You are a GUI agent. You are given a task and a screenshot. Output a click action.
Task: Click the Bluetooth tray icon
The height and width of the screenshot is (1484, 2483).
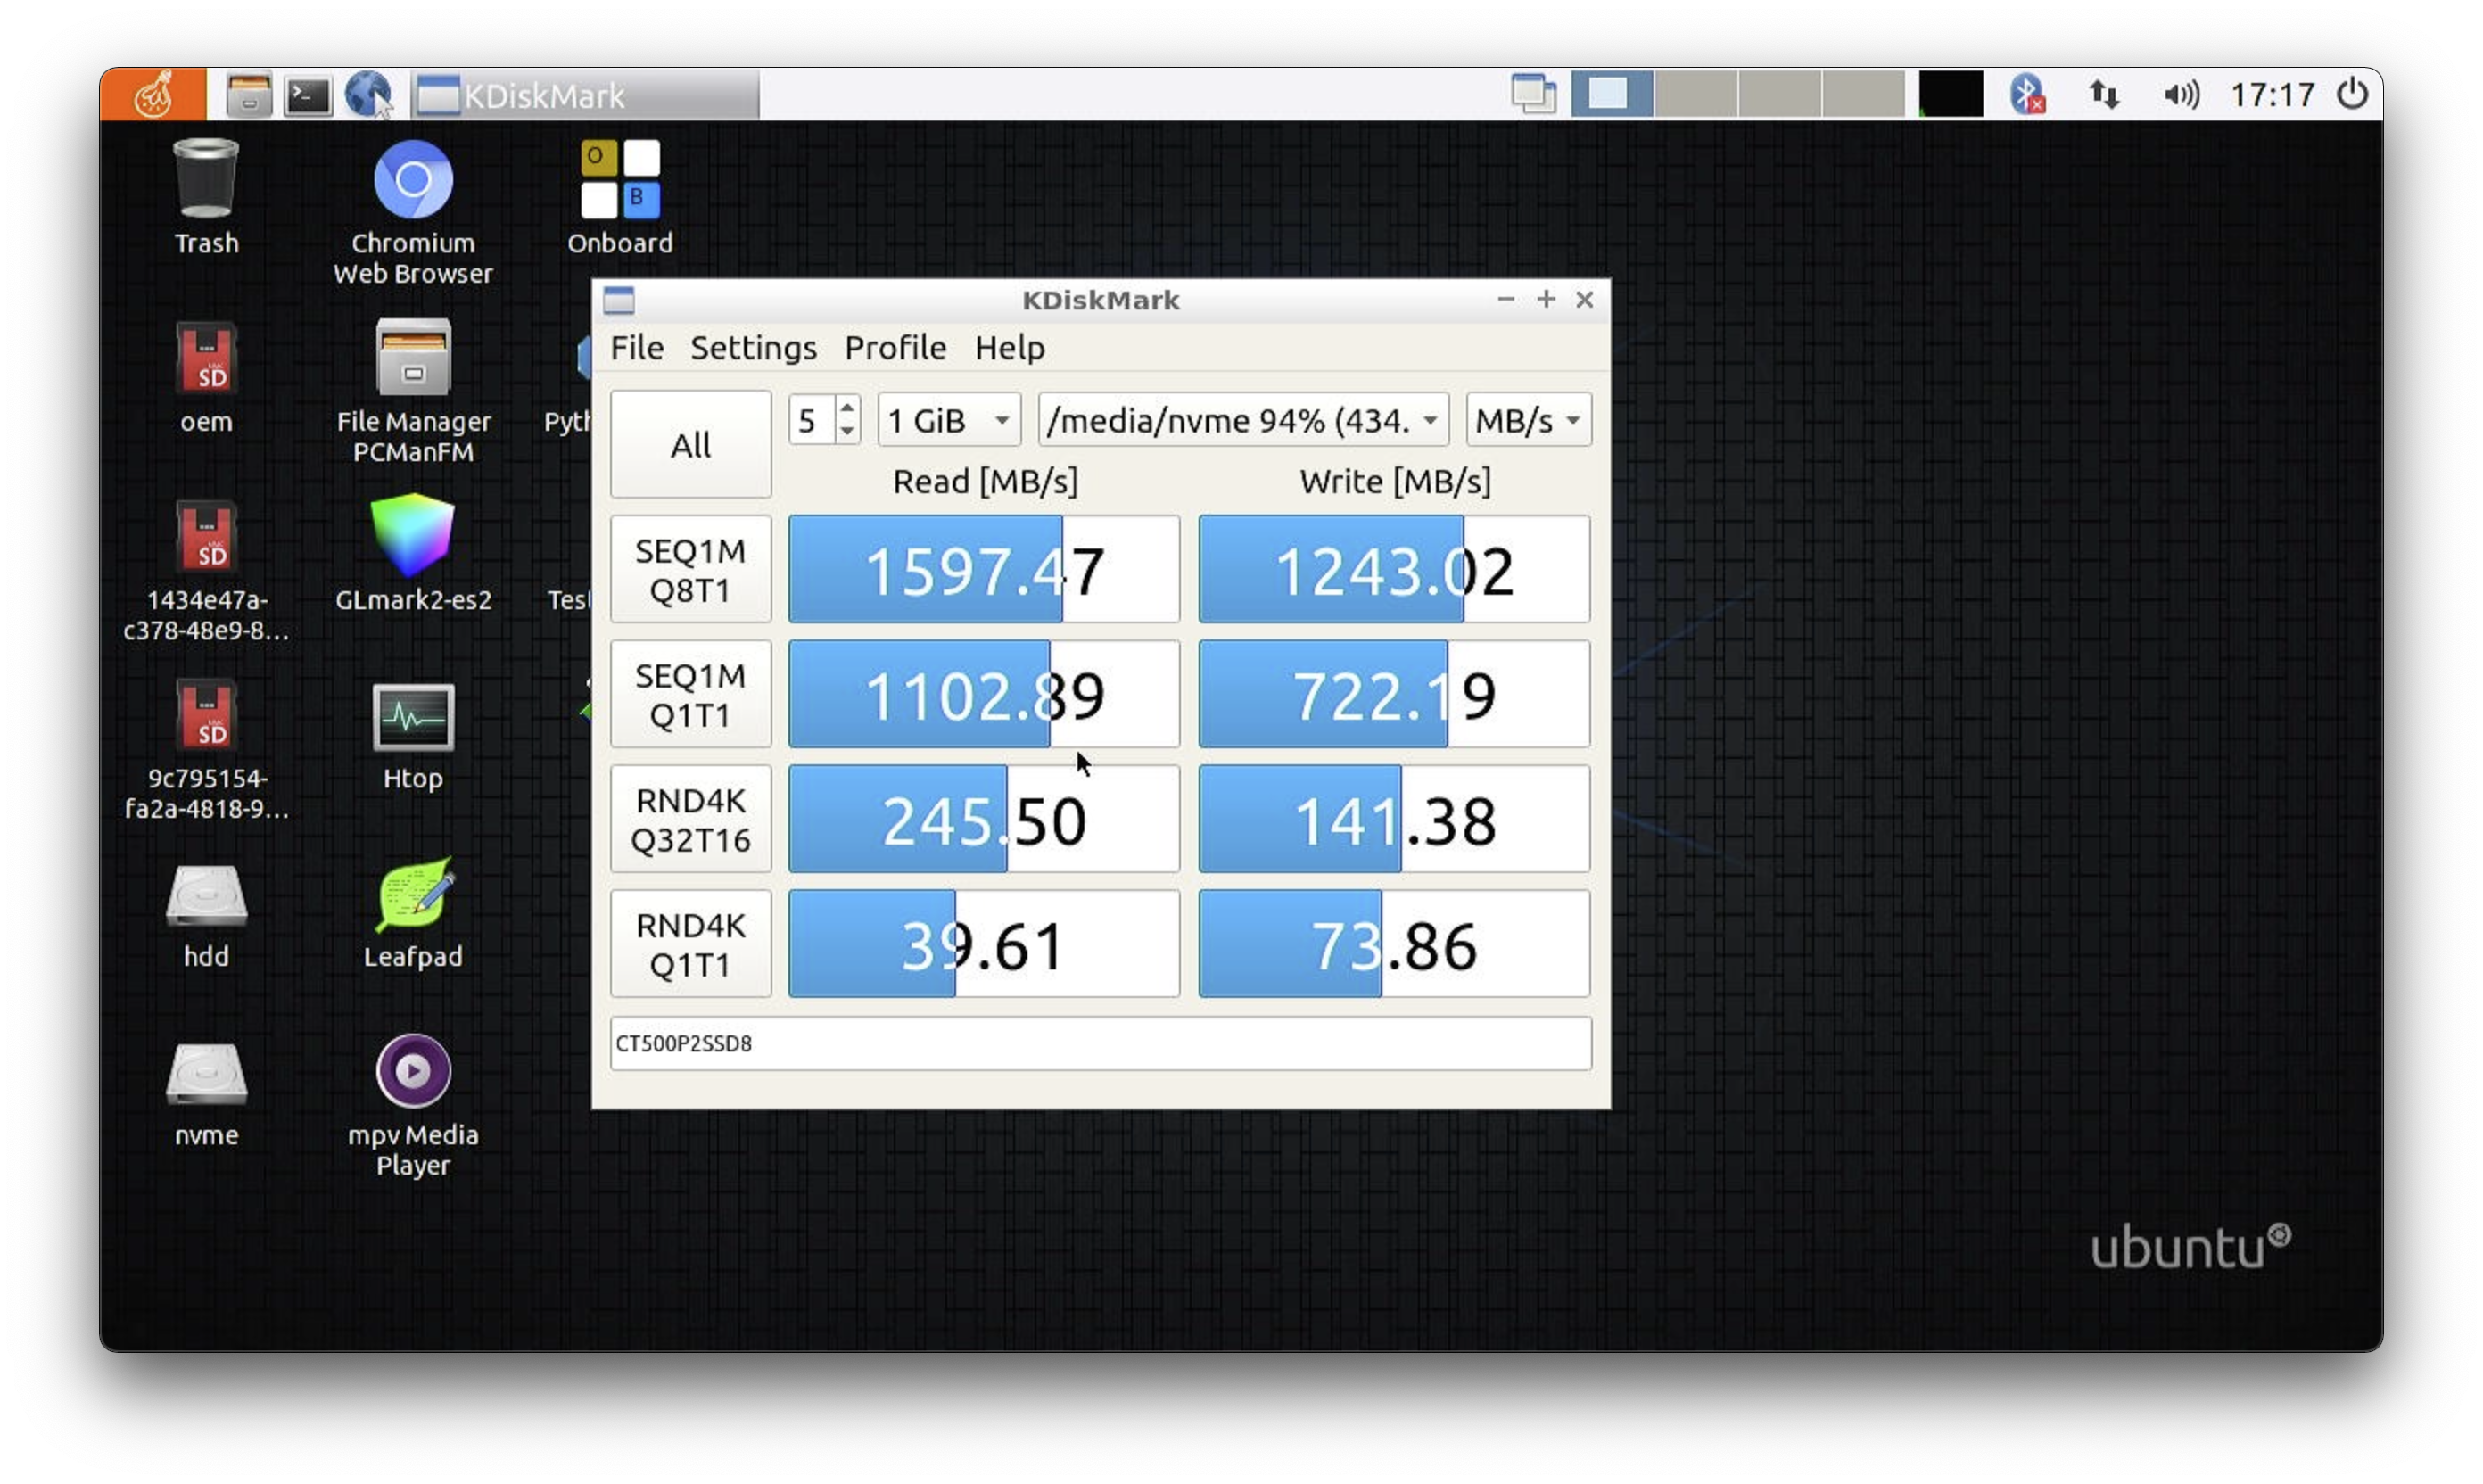pyautogui.click(x=2027, y=94)
